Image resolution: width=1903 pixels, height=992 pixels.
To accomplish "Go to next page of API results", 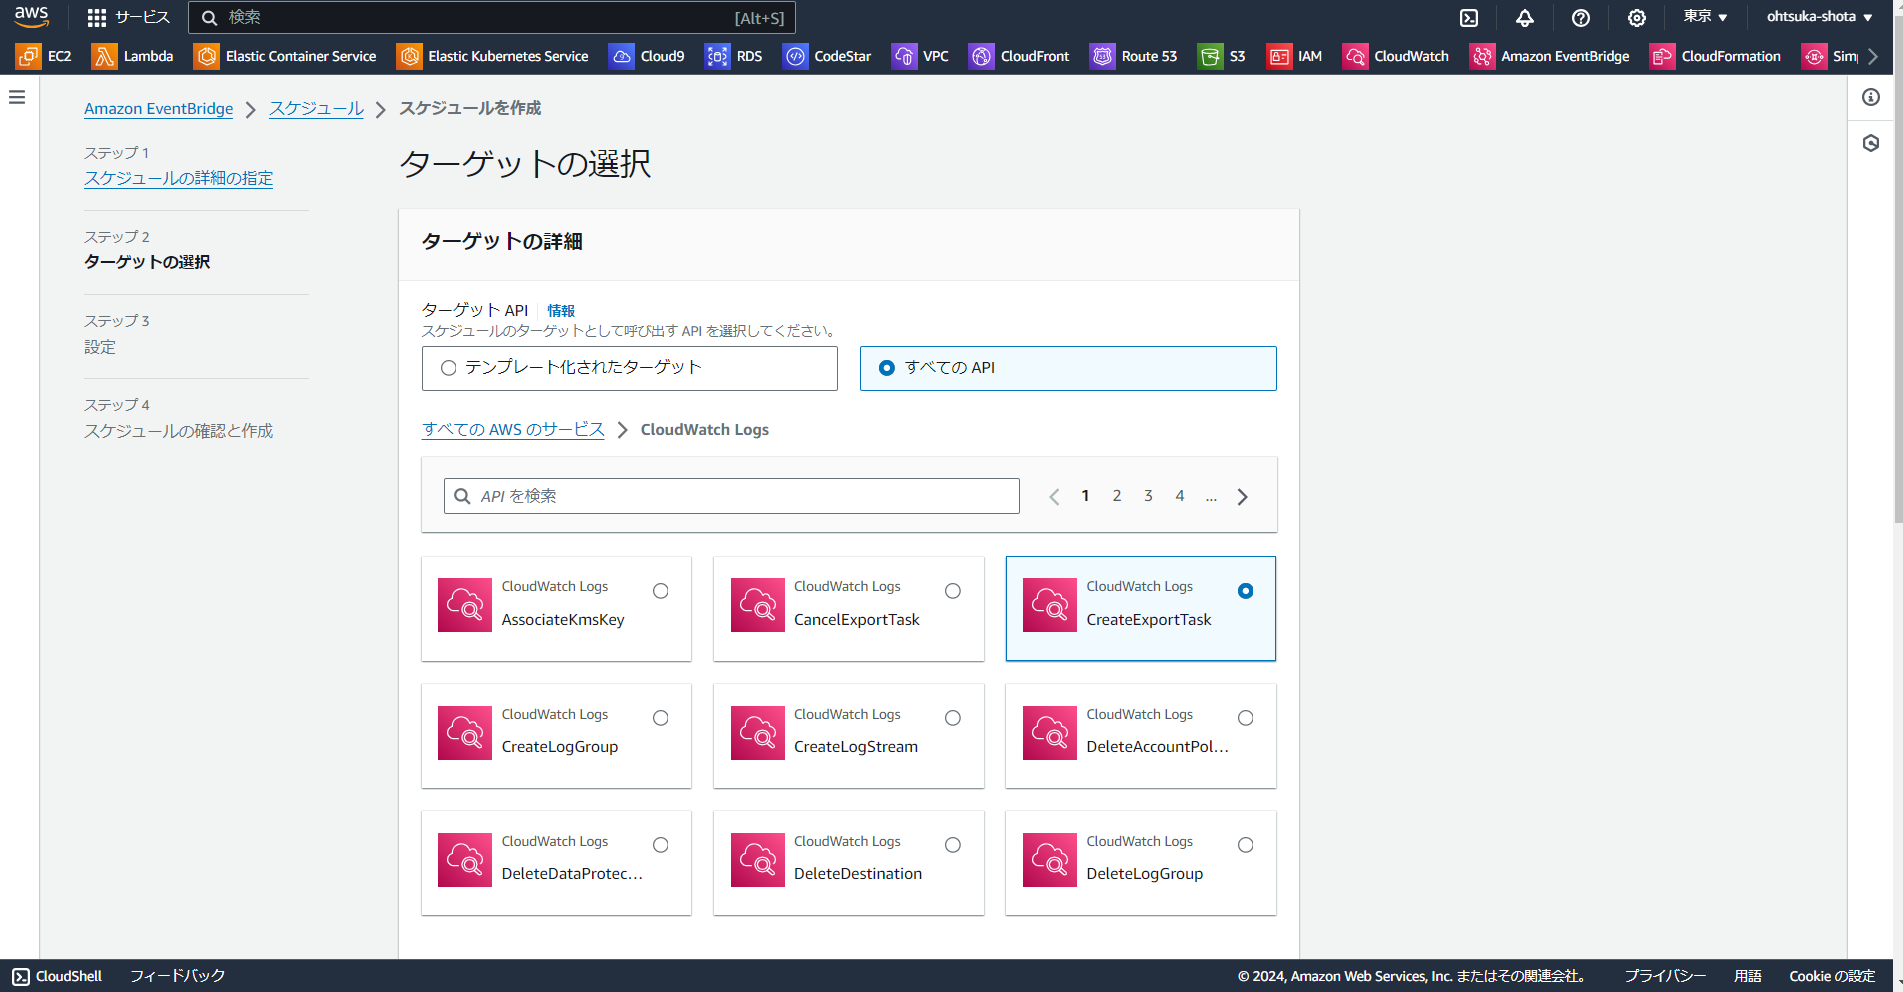I will (x=1243, y=497).
